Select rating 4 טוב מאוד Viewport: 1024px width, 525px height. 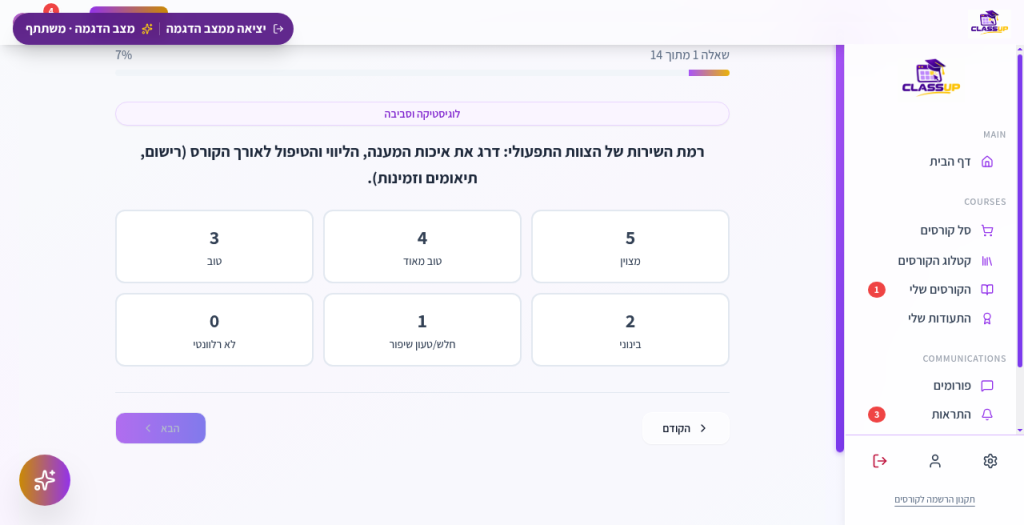(423, 246)
